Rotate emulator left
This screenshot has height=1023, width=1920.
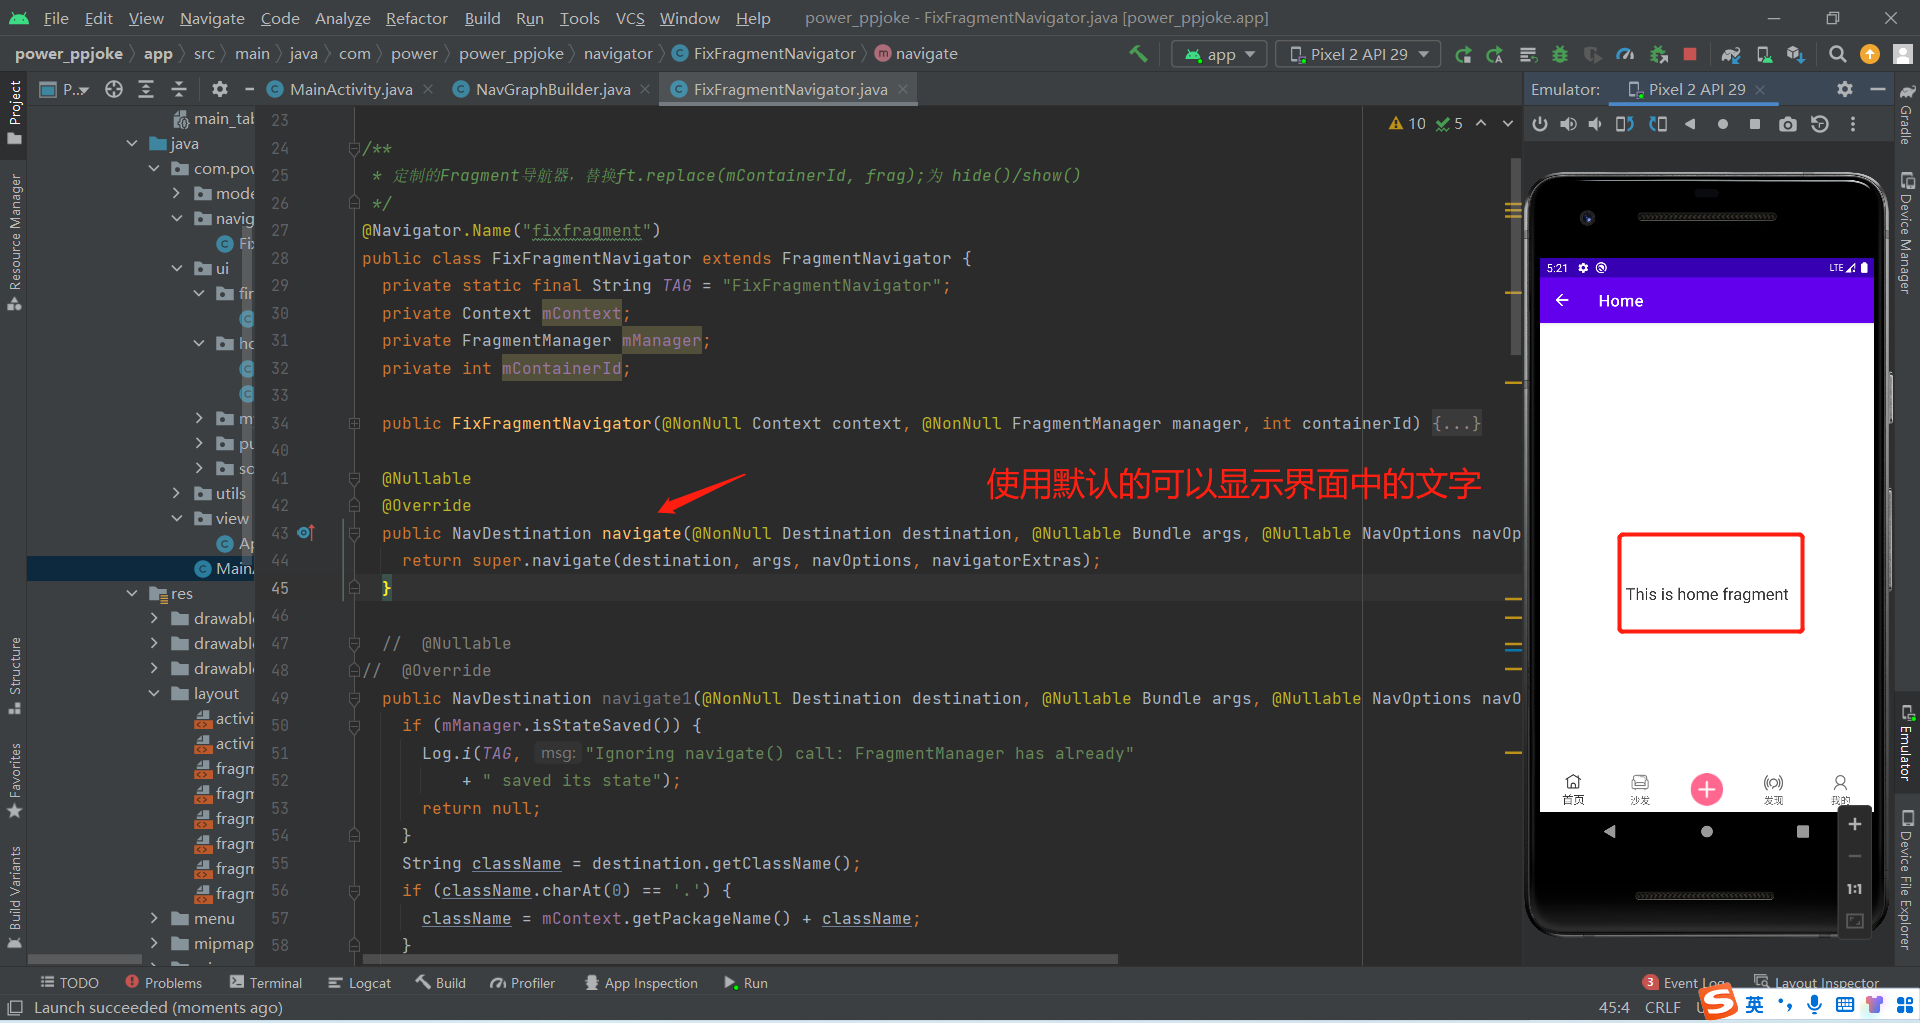coord(1625,124)
